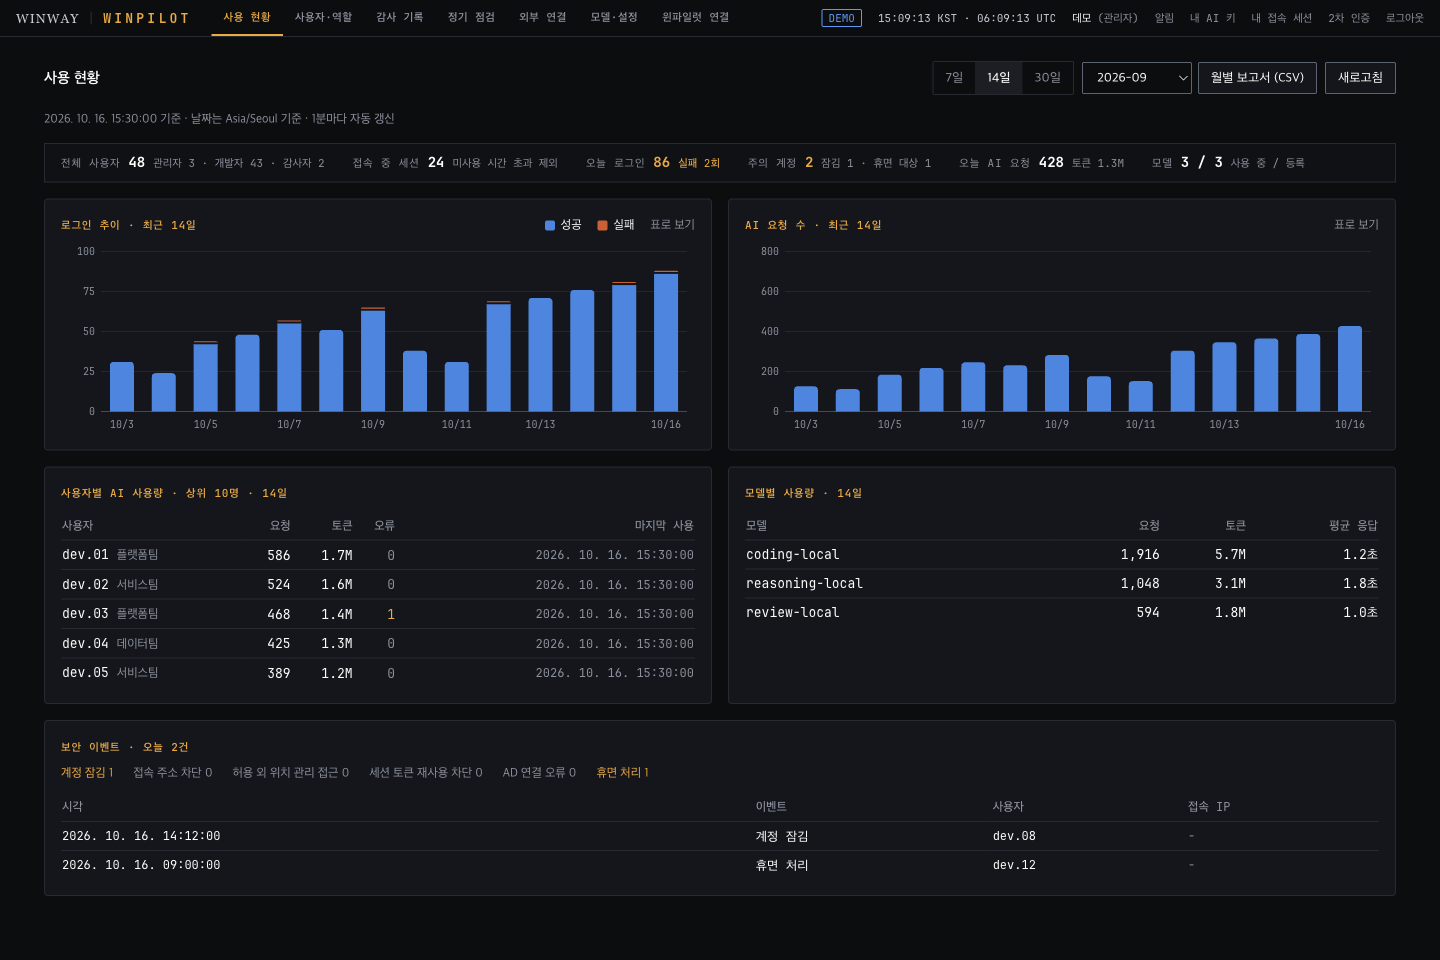The image size is (1440, 960).
Task: Open the 감사 기록 tab
Action: point(400,18)
